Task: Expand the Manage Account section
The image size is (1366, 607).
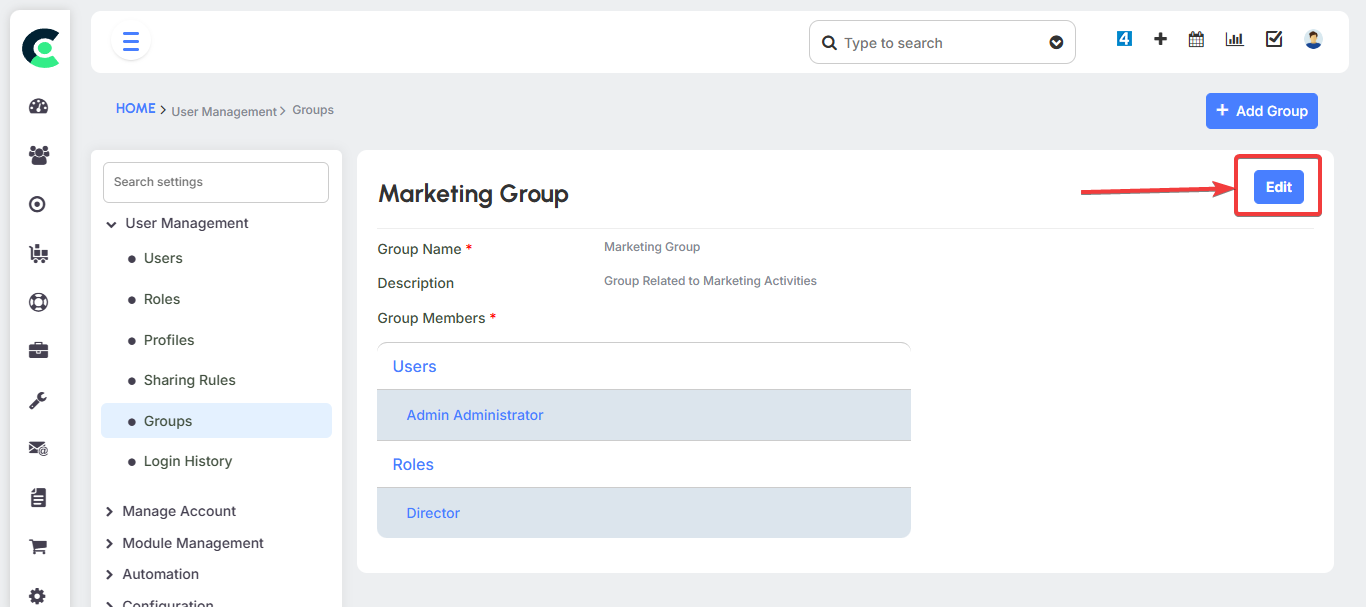Action: (110, 512)
